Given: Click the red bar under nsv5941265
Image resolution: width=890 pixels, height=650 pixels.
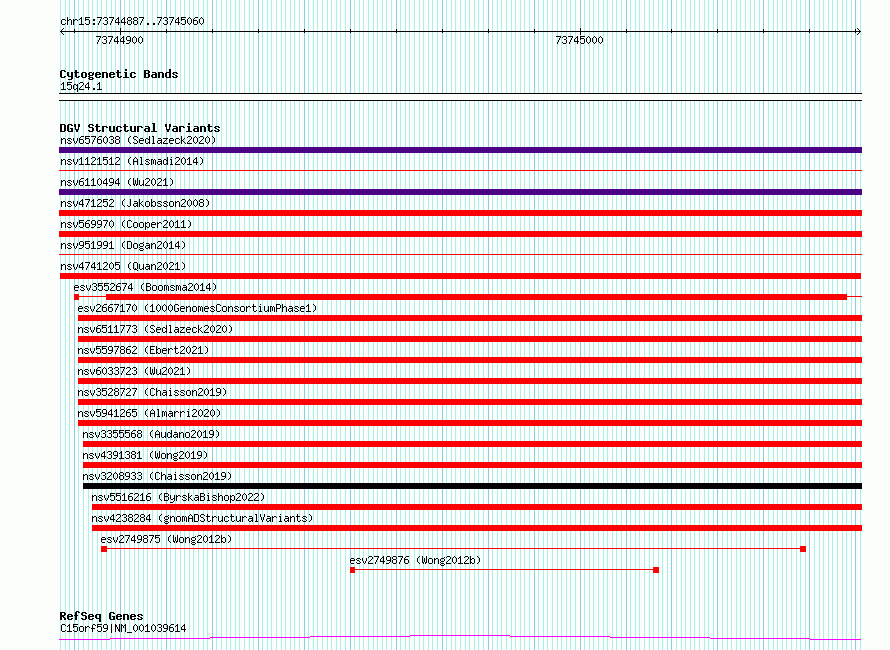Looking at the screenshot, I should click(x=470, y=423).
